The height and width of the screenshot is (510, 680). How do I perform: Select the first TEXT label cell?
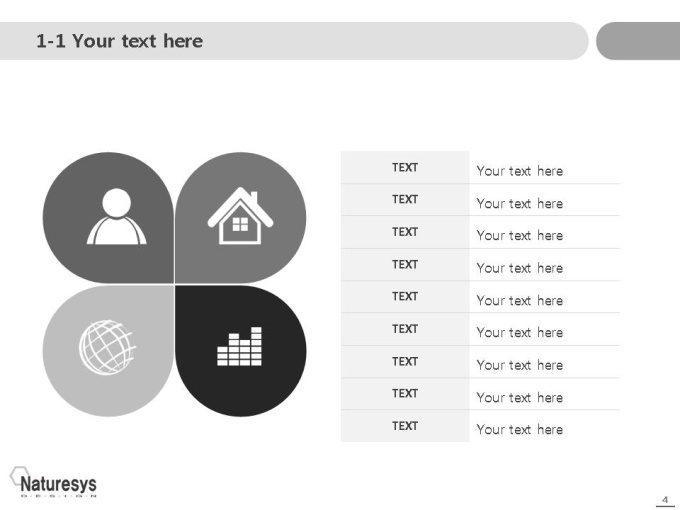coord(405,167)
